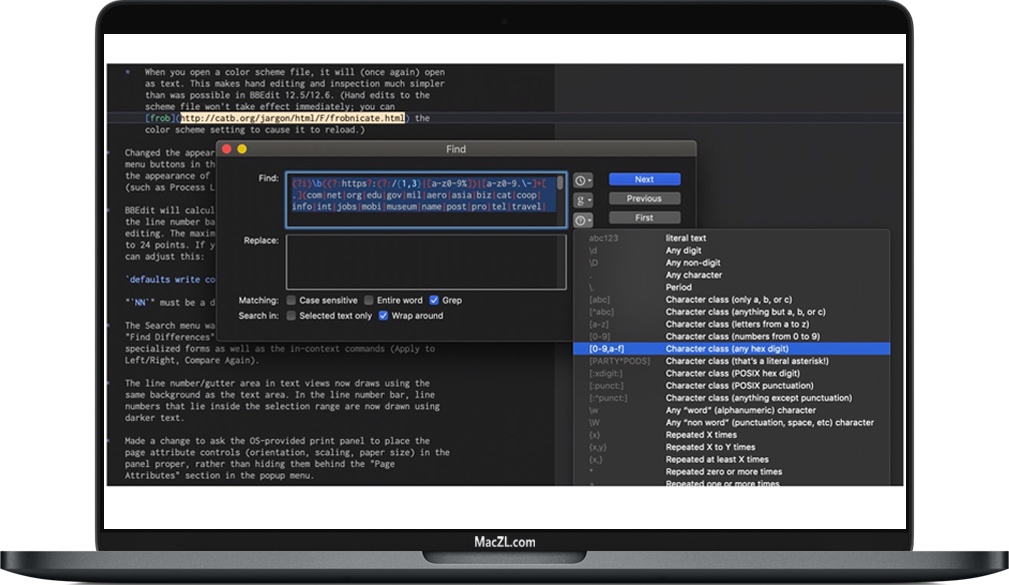This screenshot has height=585, width=1009.
Task: Click the Previous button
Action: [645, 198]
